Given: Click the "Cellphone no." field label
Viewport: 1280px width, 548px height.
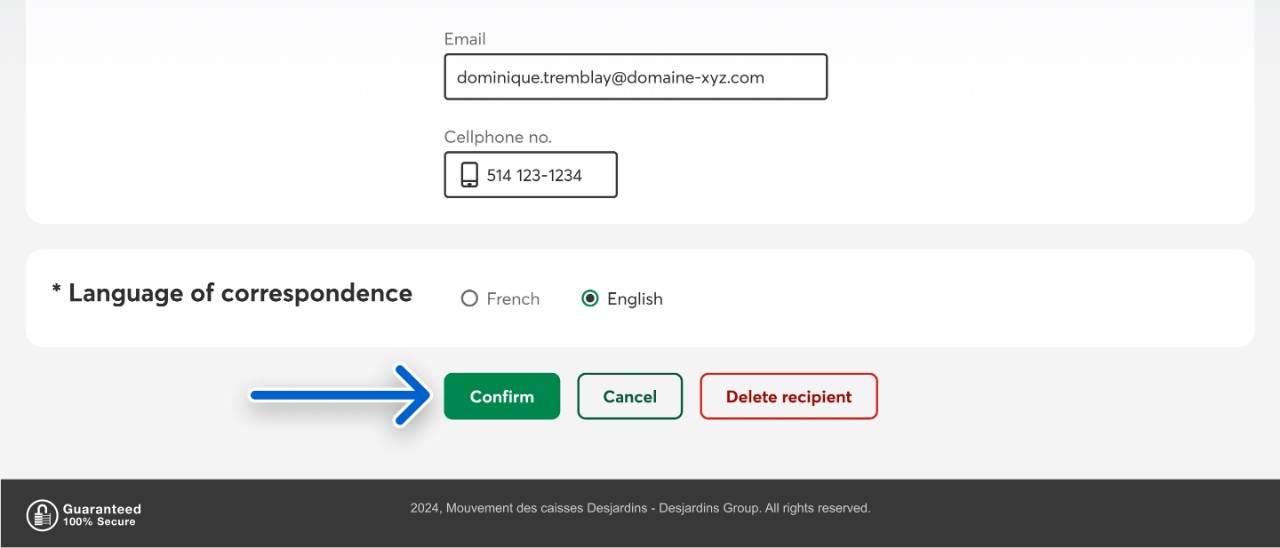Looking at the screenshot, I should tap(498, 137).
